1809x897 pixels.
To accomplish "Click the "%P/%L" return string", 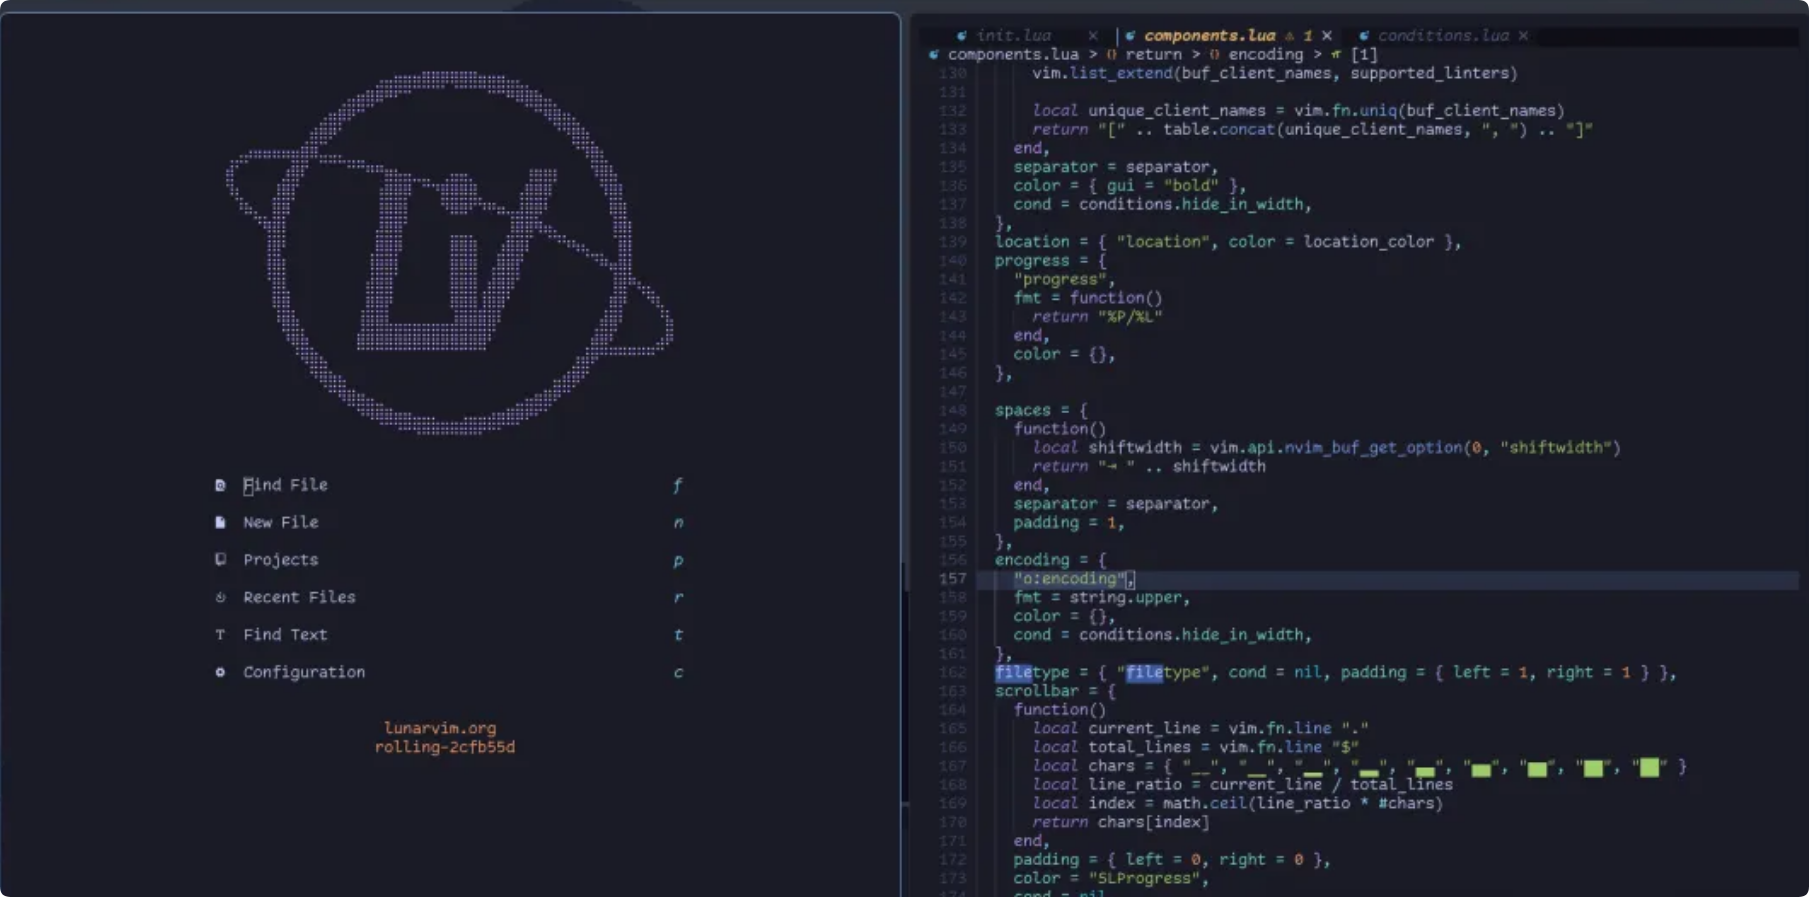I will (x=1130, y=316).
